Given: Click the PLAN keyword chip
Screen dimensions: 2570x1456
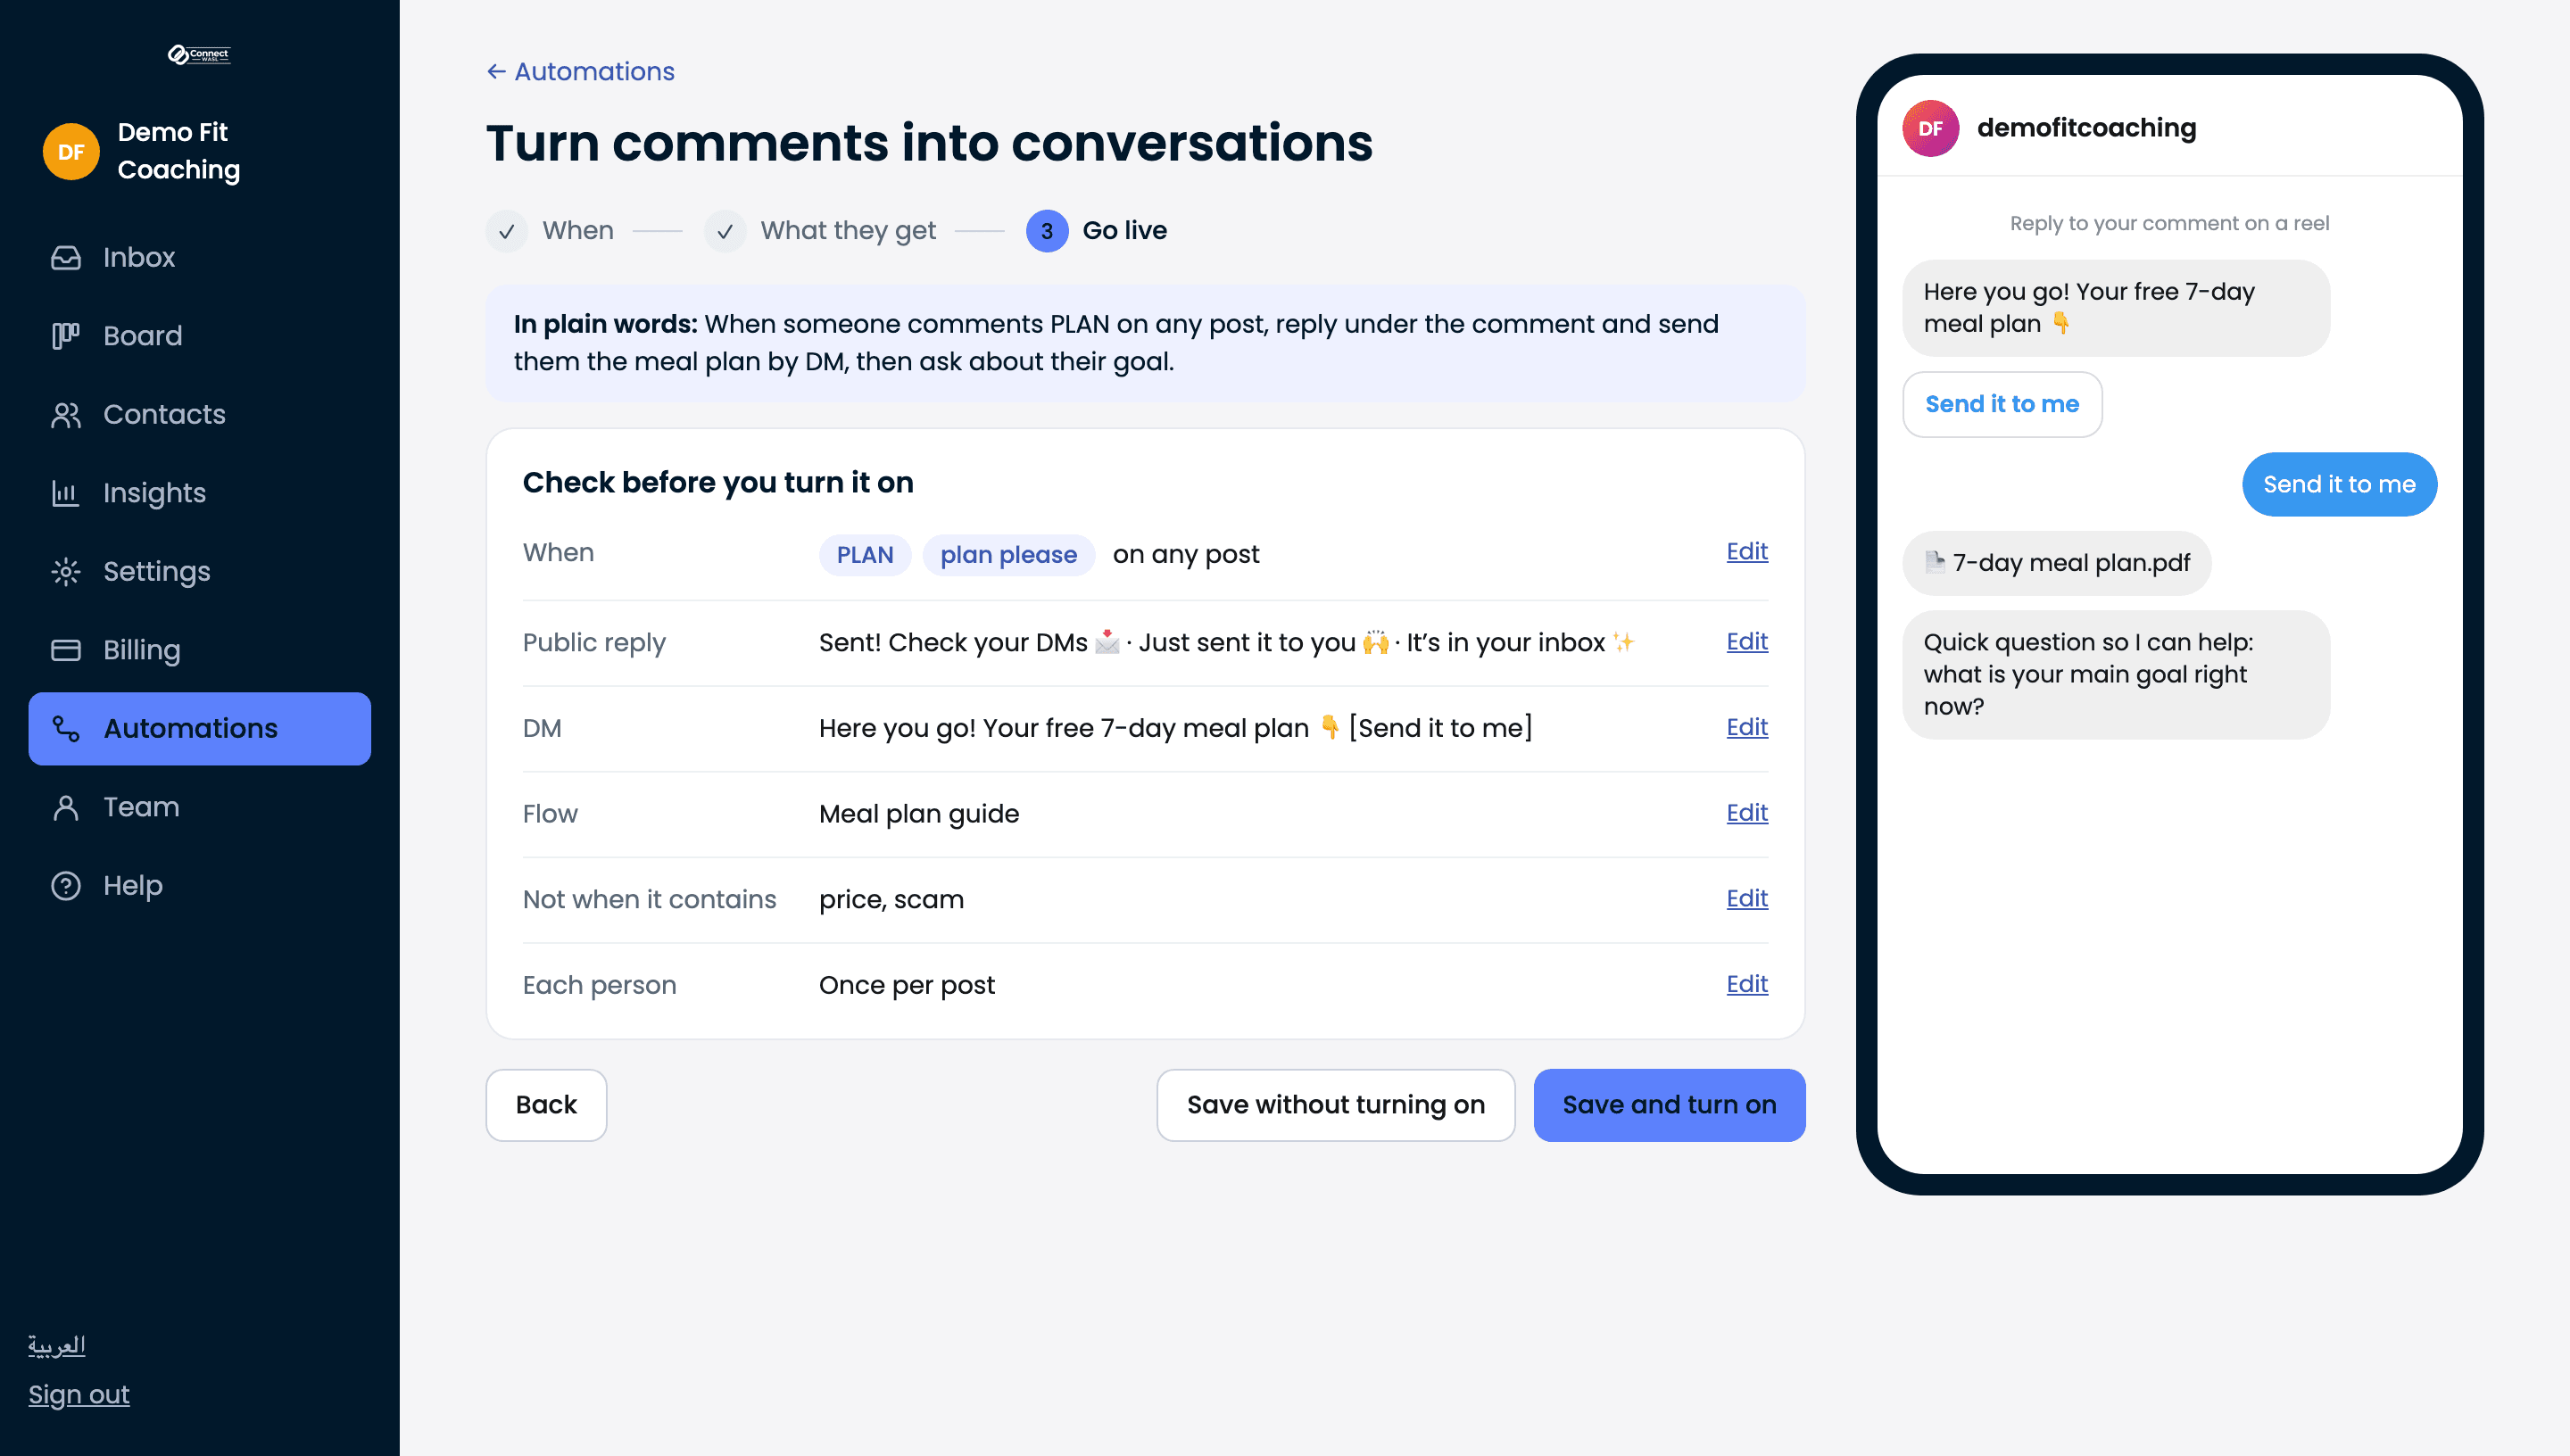Looking at the screenshot, I should coord(865,555).
